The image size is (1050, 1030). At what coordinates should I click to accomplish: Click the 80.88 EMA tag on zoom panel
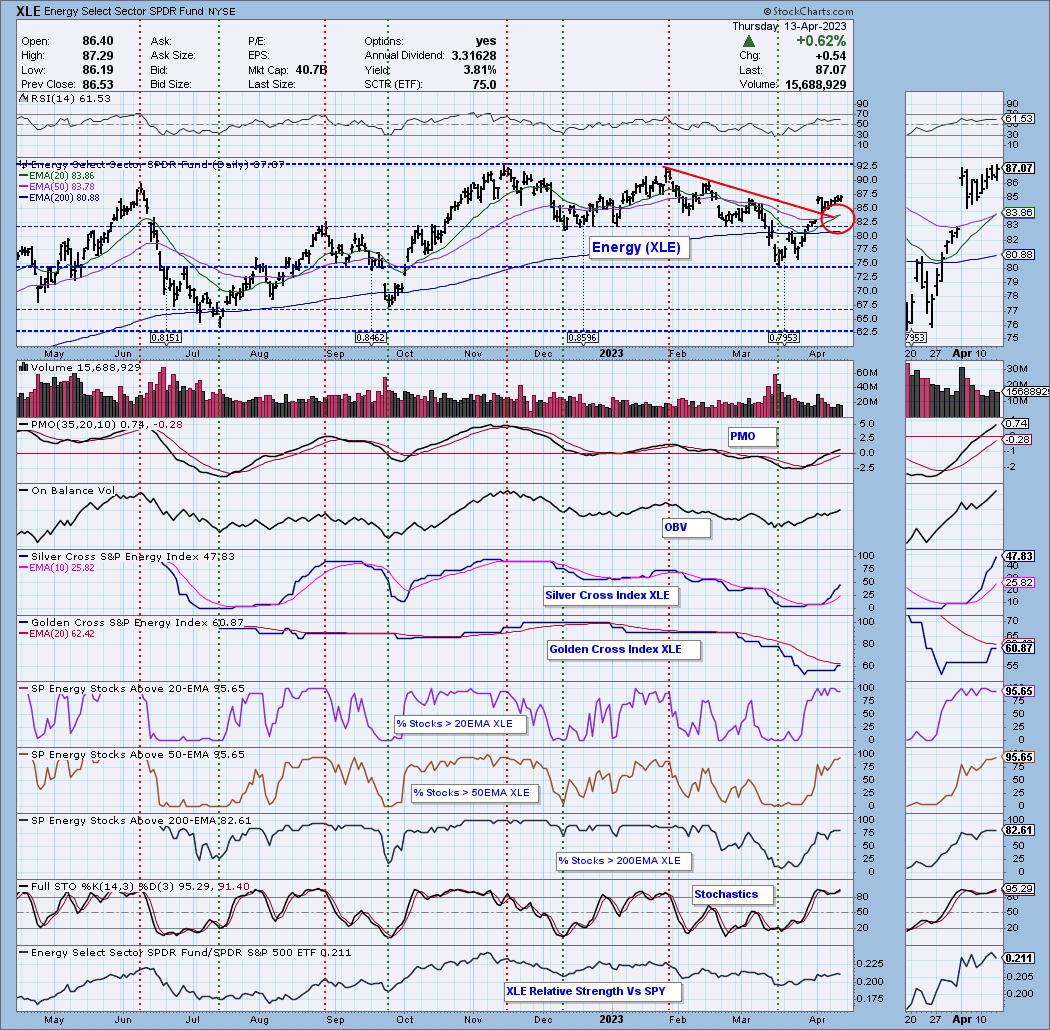click(1019, 254)
